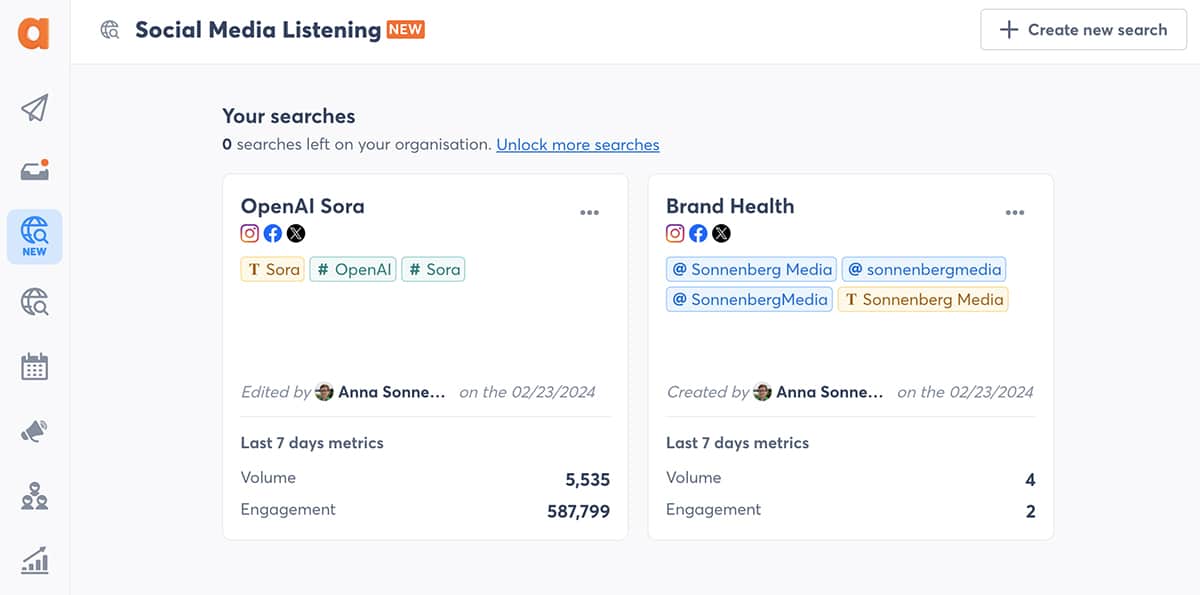This screenshot has height=595, width=1200.
Task: Click Instagram icon on OpenAI Sora card
Action: tap(250, 233)
